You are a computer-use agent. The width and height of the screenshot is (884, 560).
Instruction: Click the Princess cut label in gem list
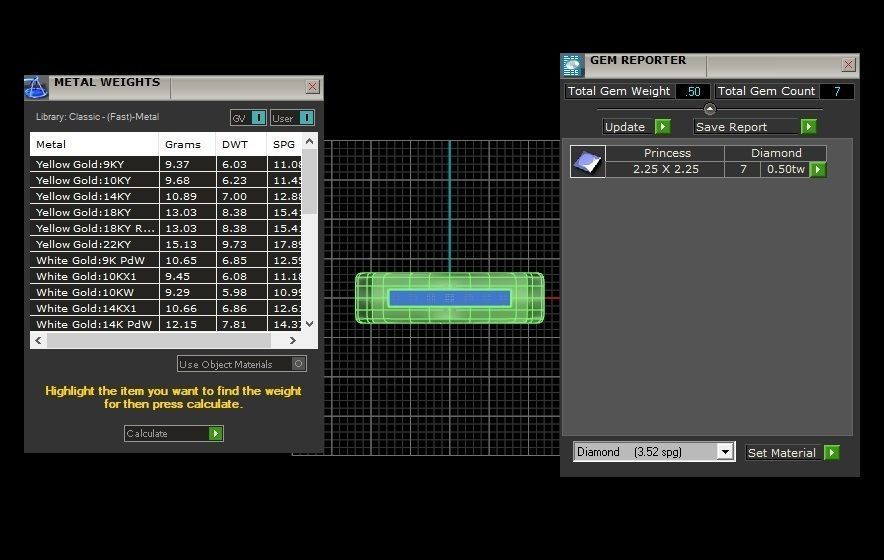tap(667, 153)
